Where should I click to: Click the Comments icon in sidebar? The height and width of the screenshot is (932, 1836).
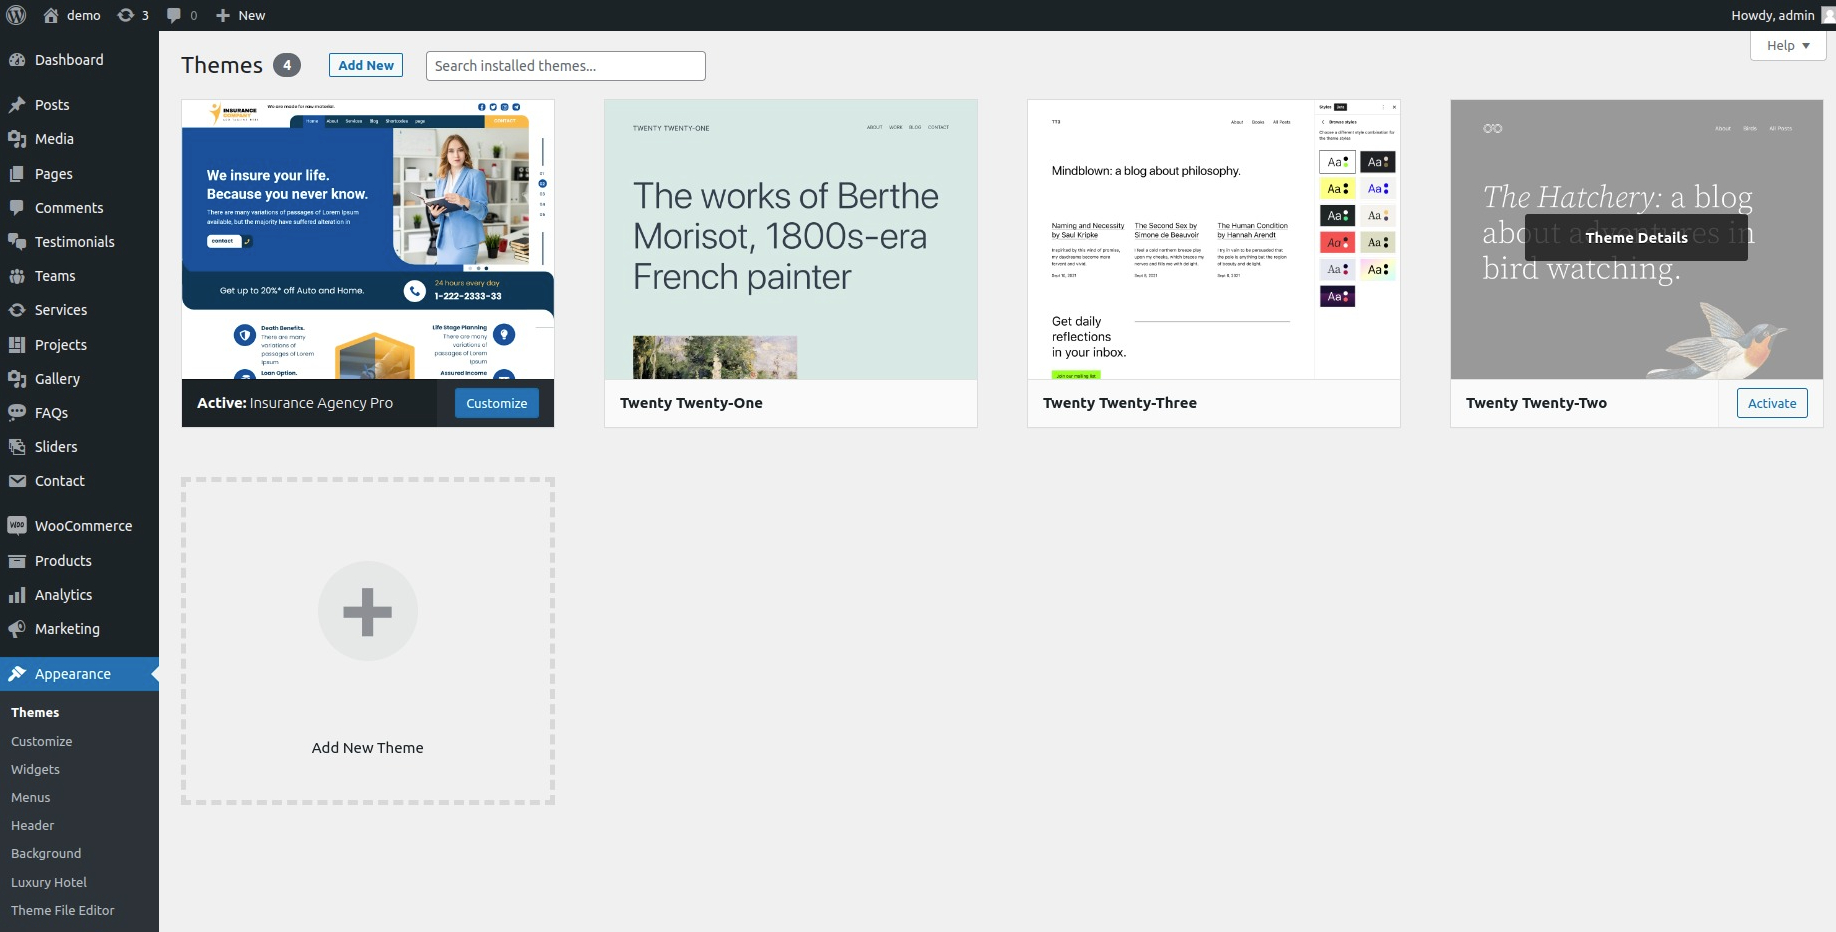(17, 208)
